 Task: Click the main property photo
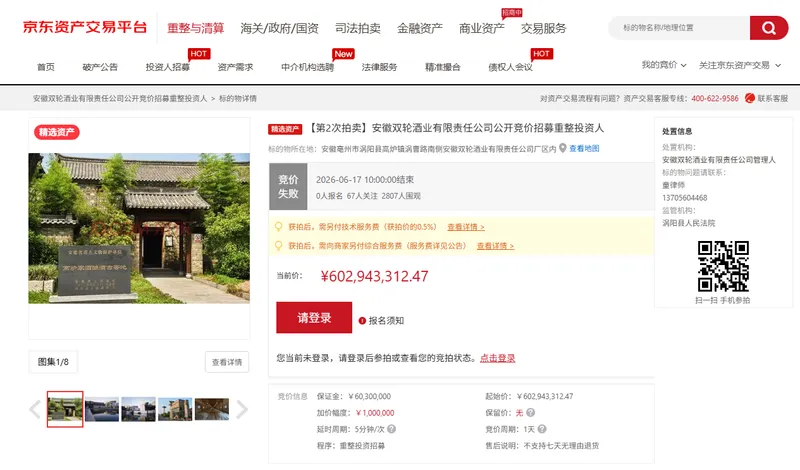(139, 228)
